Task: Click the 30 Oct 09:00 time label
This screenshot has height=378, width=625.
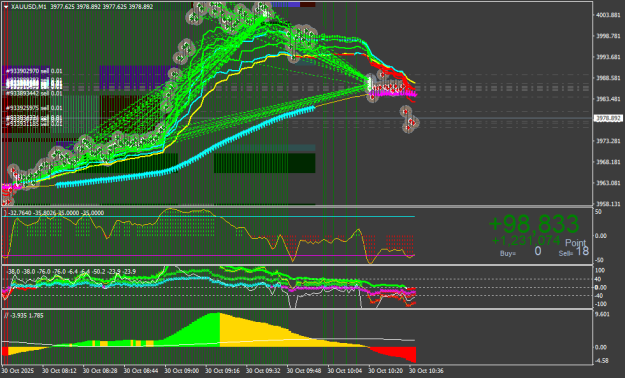Action: [x=181, y=371]
